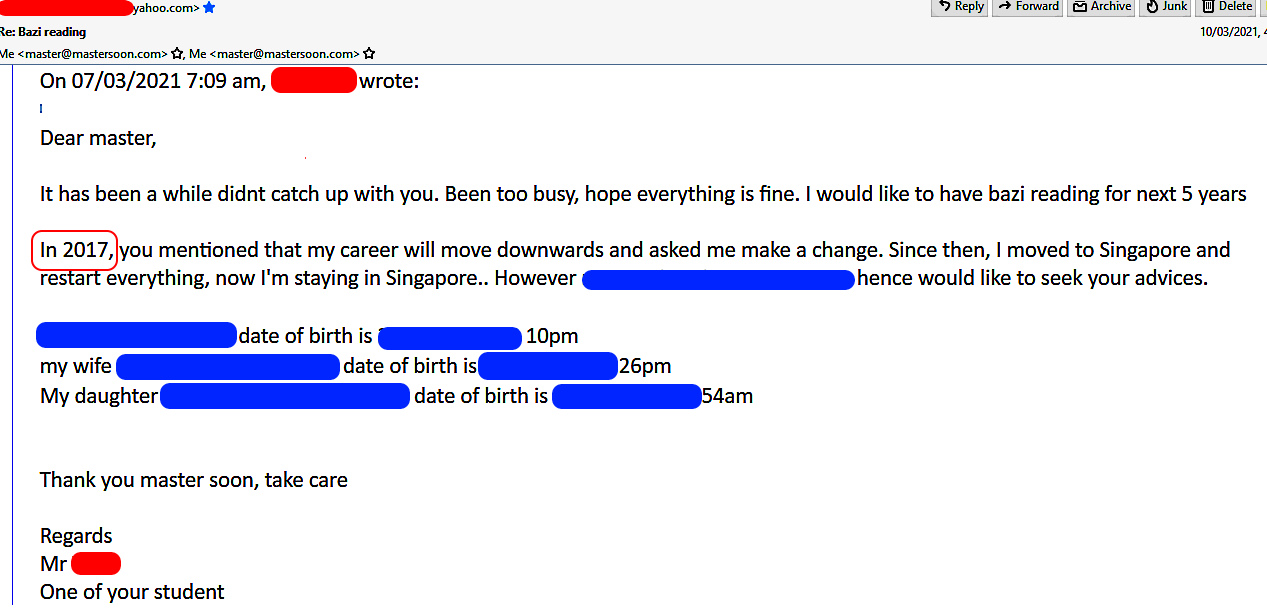This screenshot has width=1267, height=616.
Task: Click 'Thank you master soon, take care' line
Action: click(x=193, y=480)
